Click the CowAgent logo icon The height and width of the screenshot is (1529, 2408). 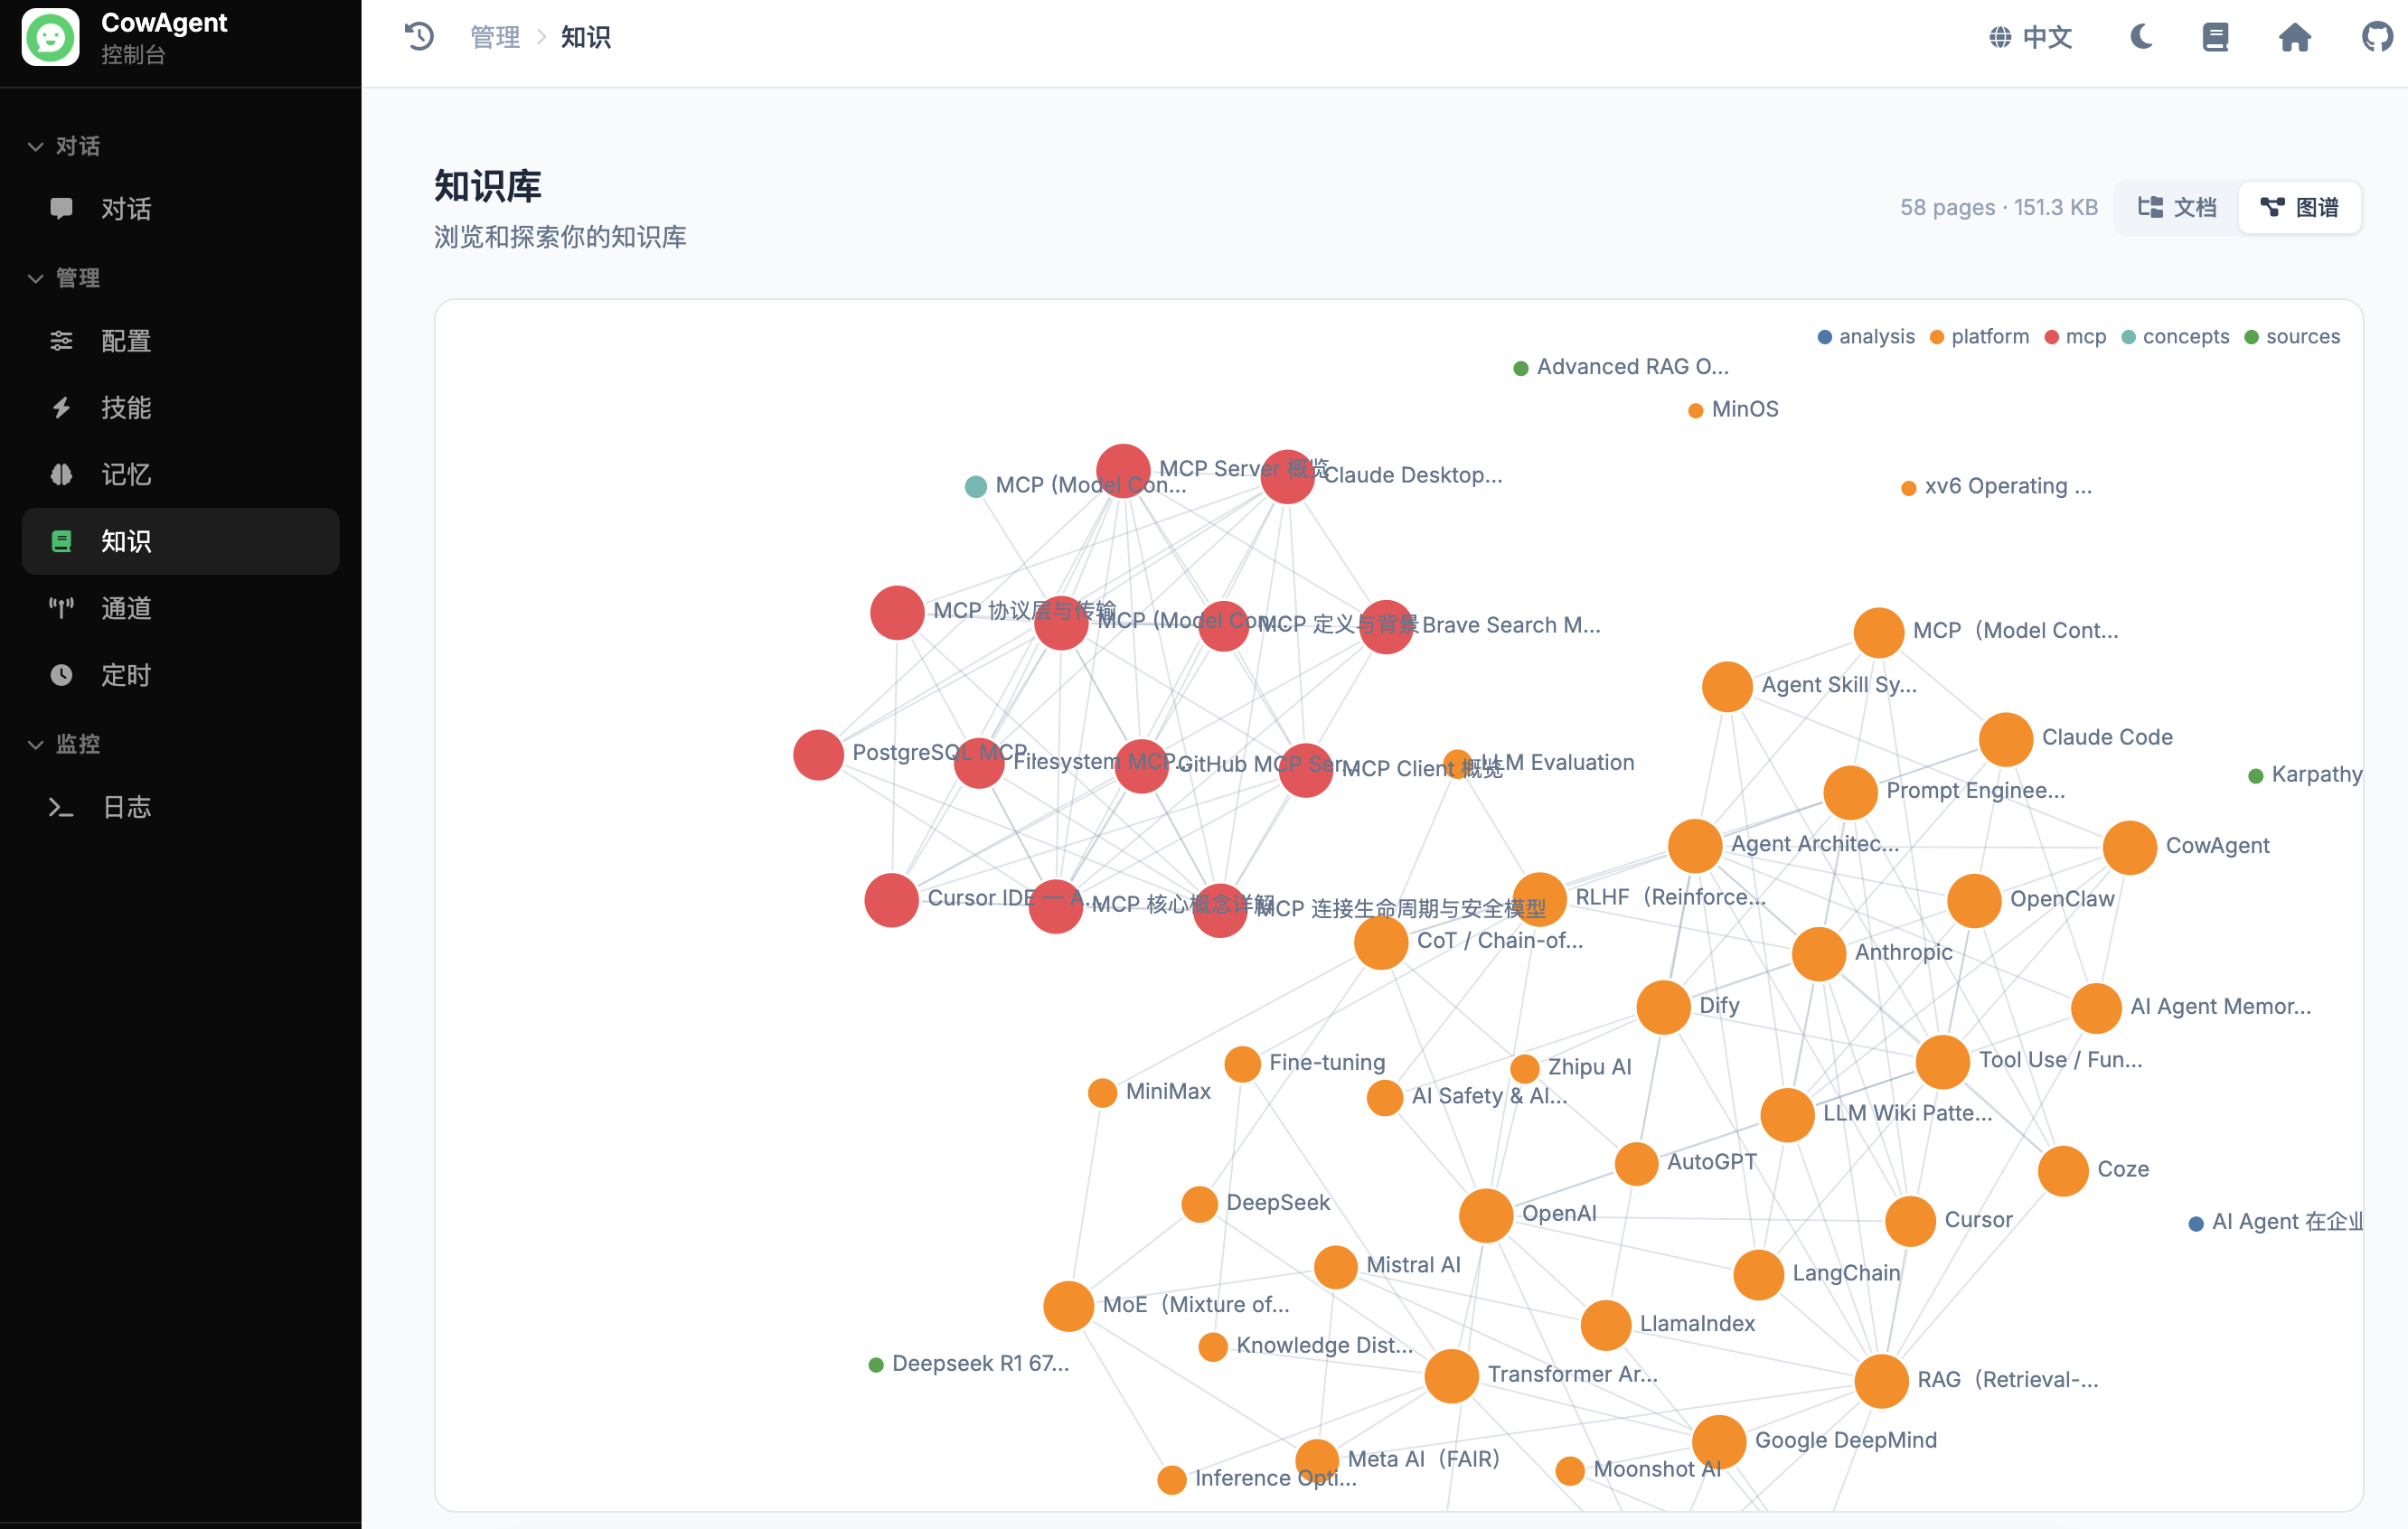(x=51, y=37)
